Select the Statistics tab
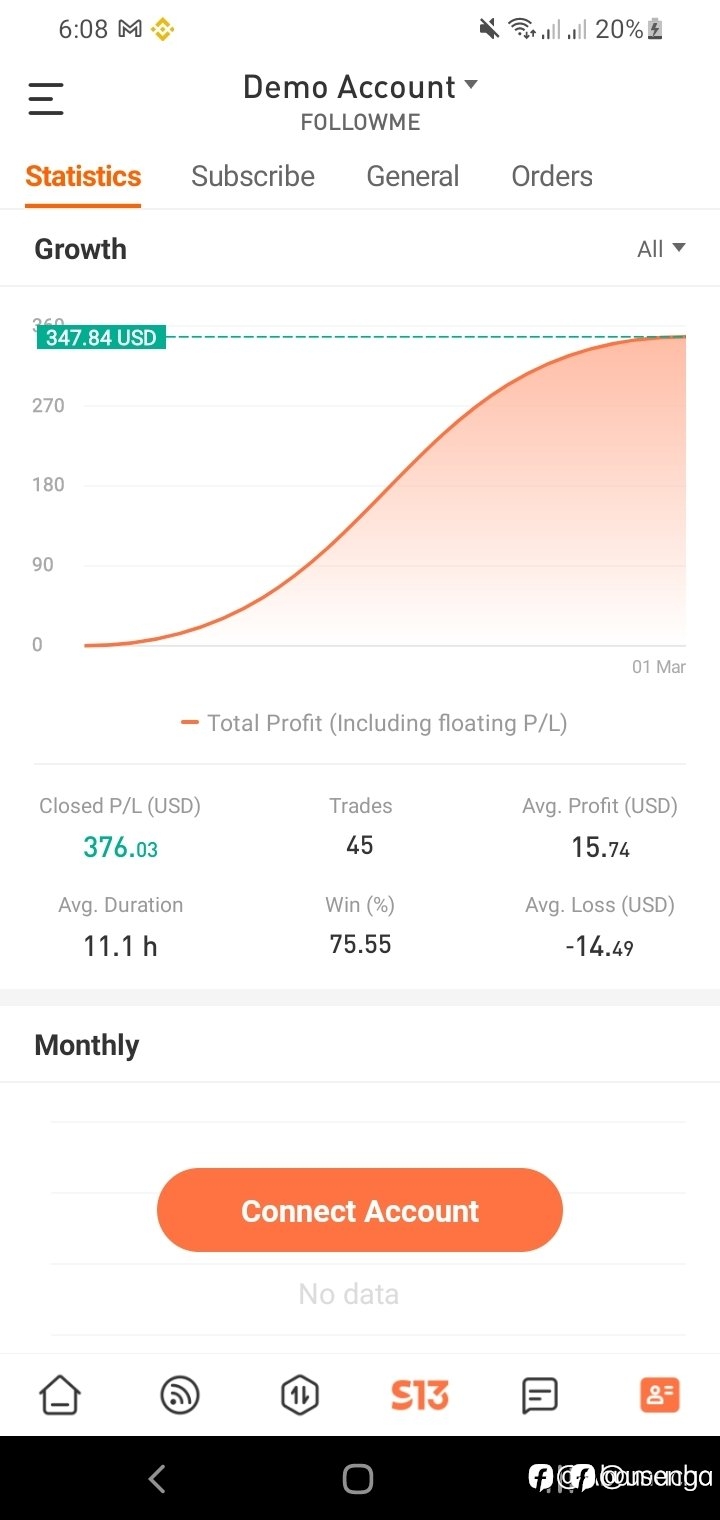This screenshot has width=720, height=1520. 83,176
